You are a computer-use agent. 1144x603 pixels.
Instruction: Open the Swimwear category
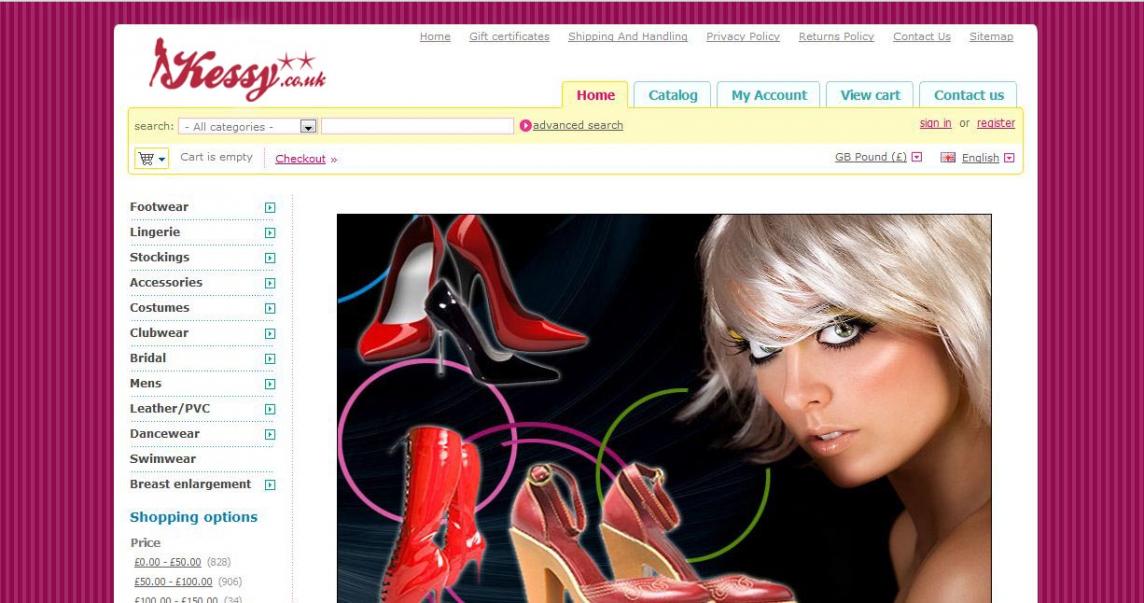coord(163,458)
